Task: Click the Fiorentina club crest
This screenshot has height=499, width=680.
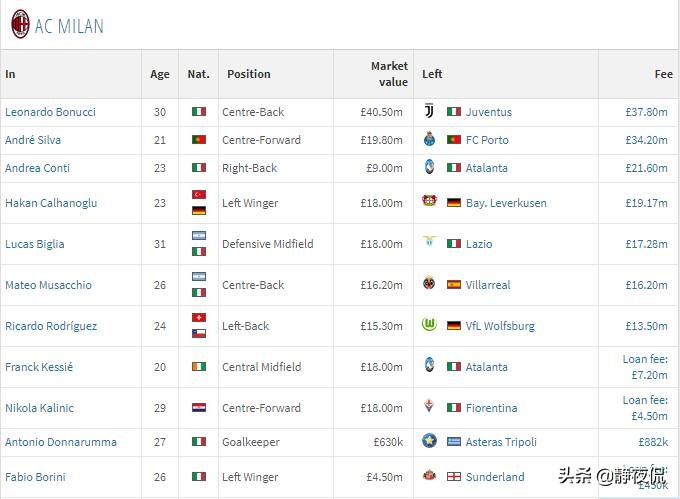Action: (x=430, y=407)
